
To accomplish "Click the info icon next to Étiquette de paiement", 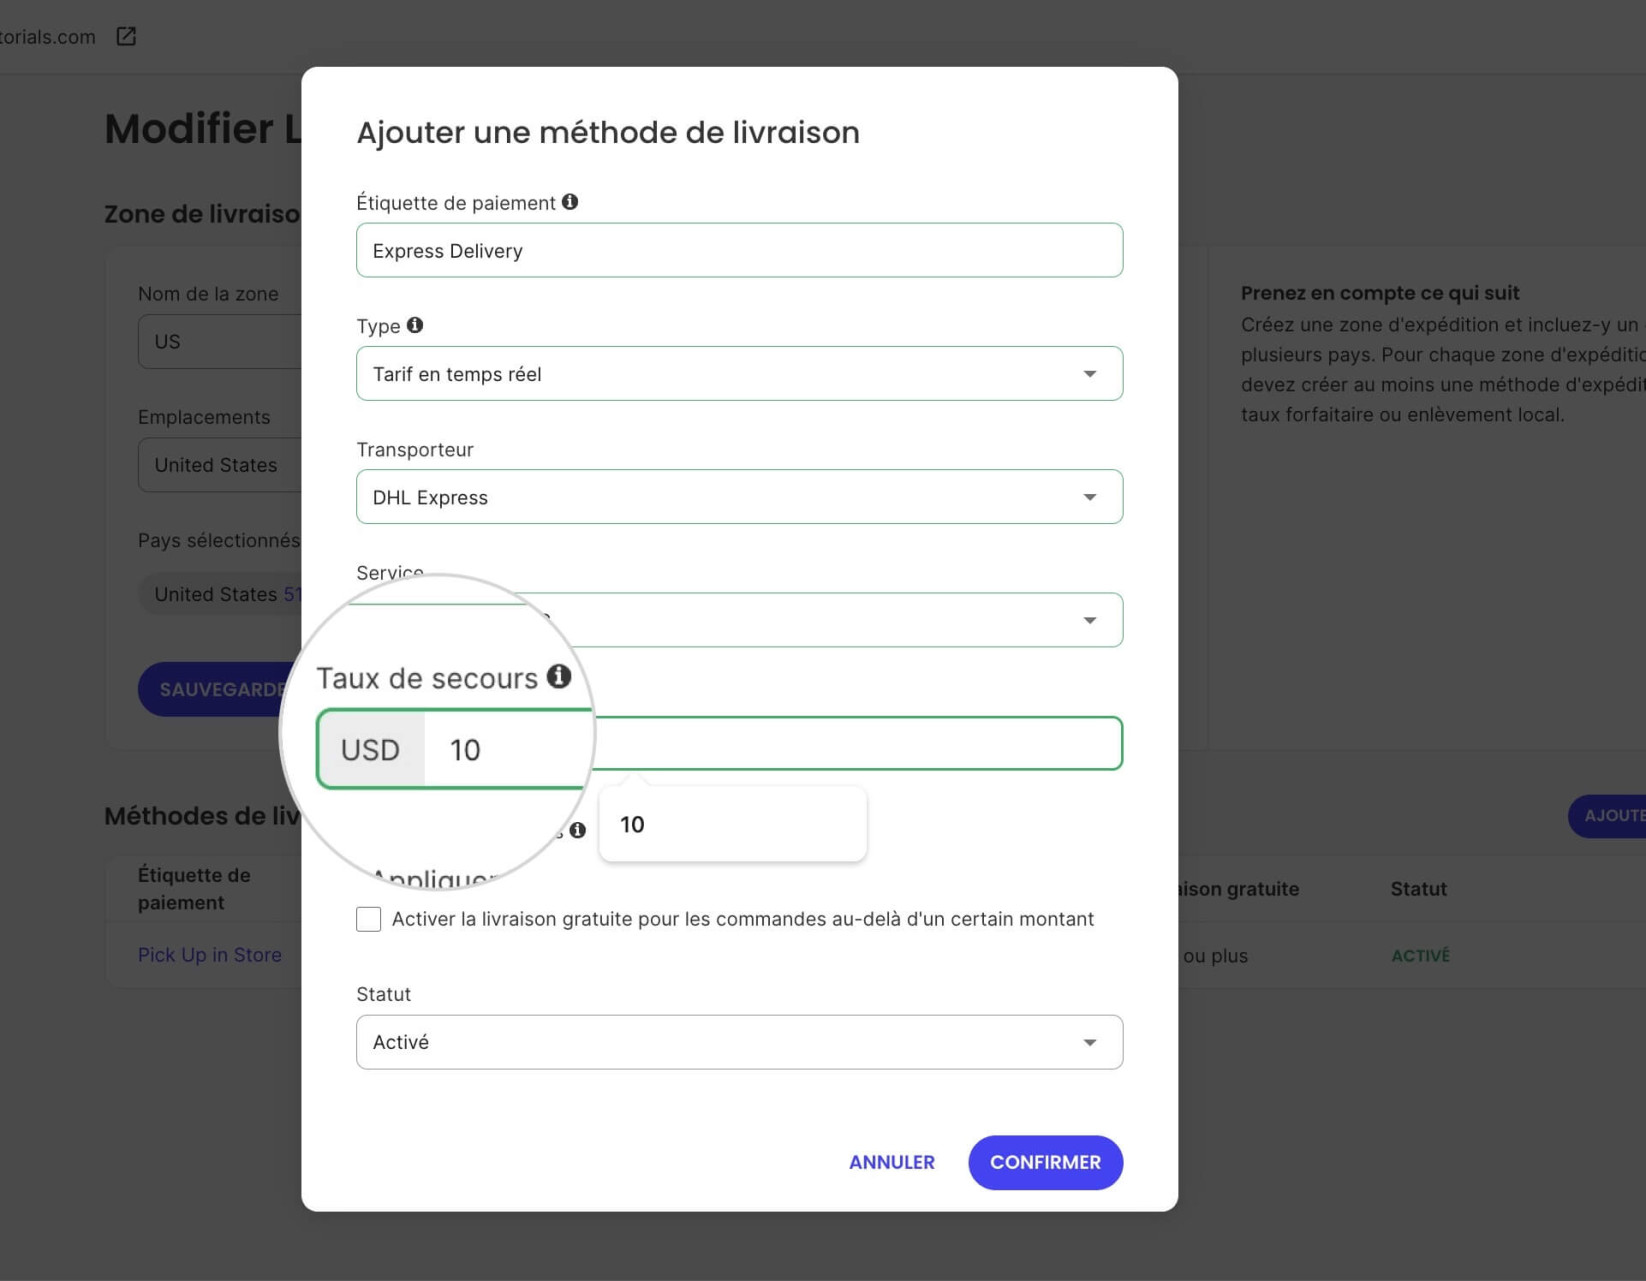I will [x=570, y=202].
